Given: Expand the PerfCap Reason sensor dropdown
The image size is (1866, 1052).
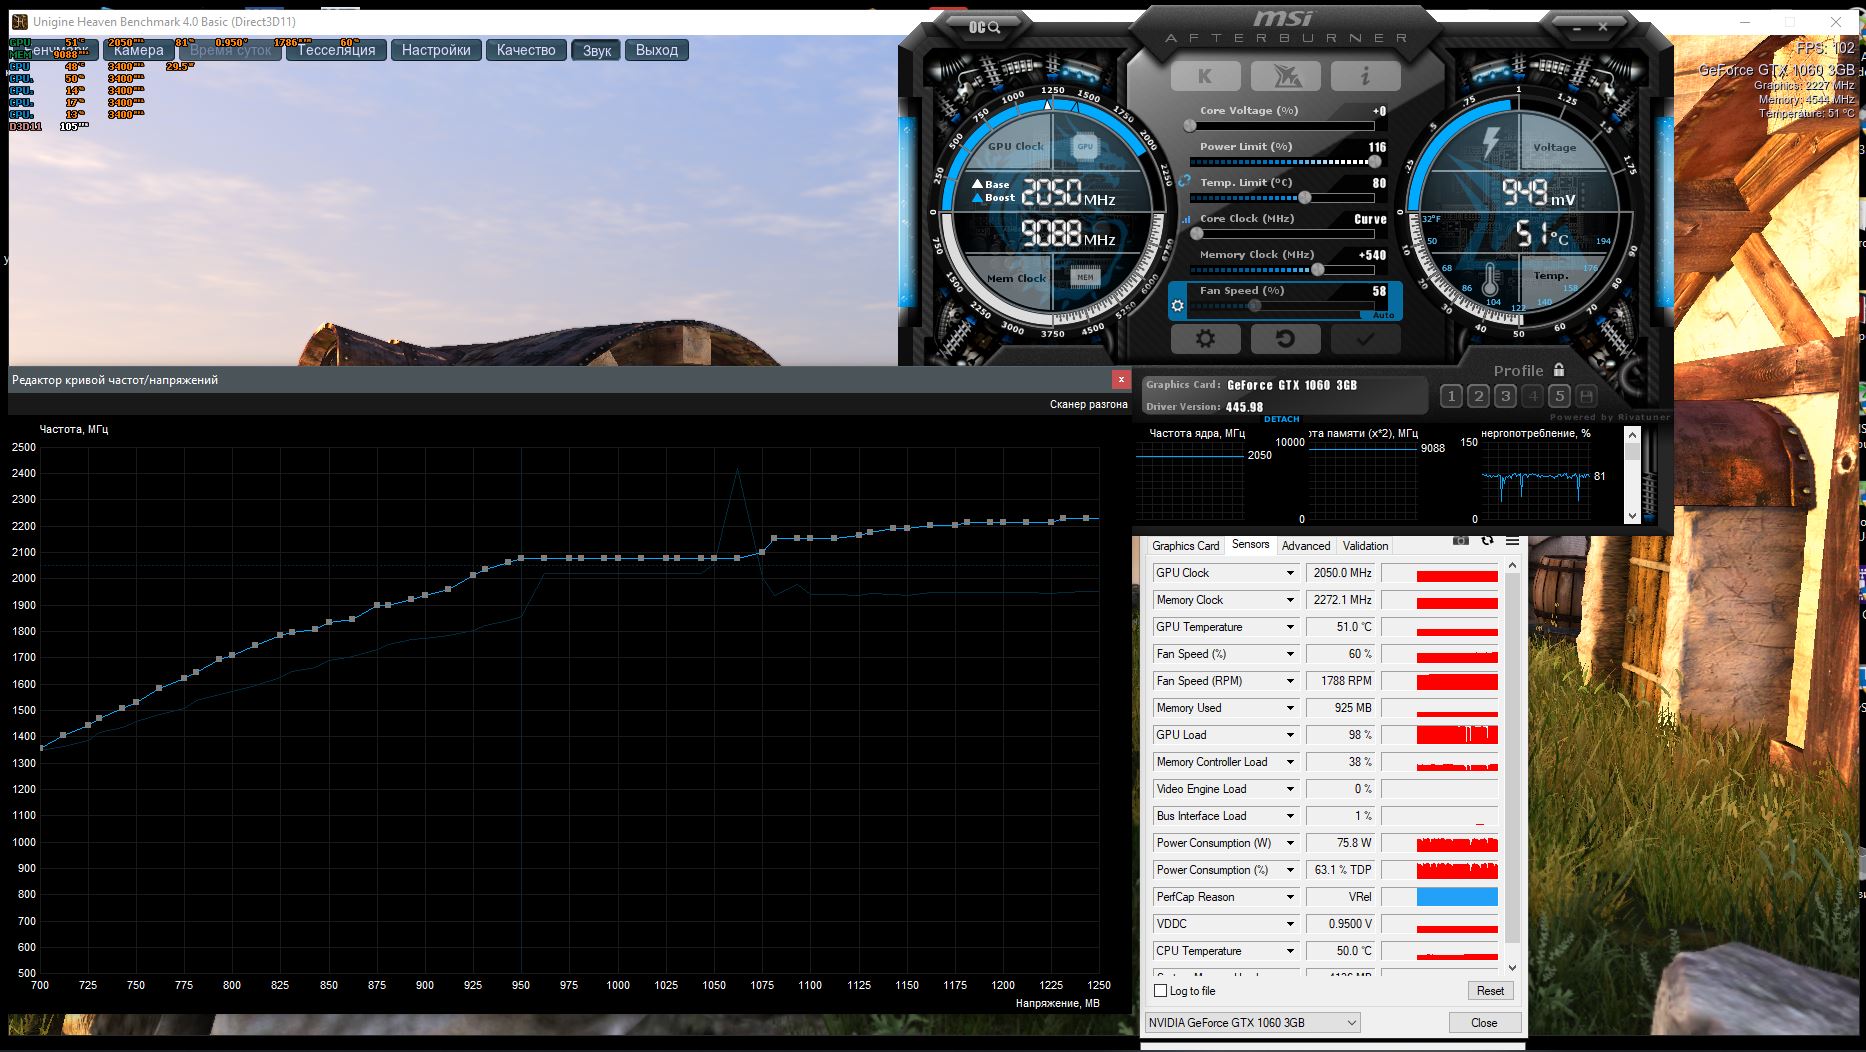Looking at the screenshot, I should [1290, 897].
